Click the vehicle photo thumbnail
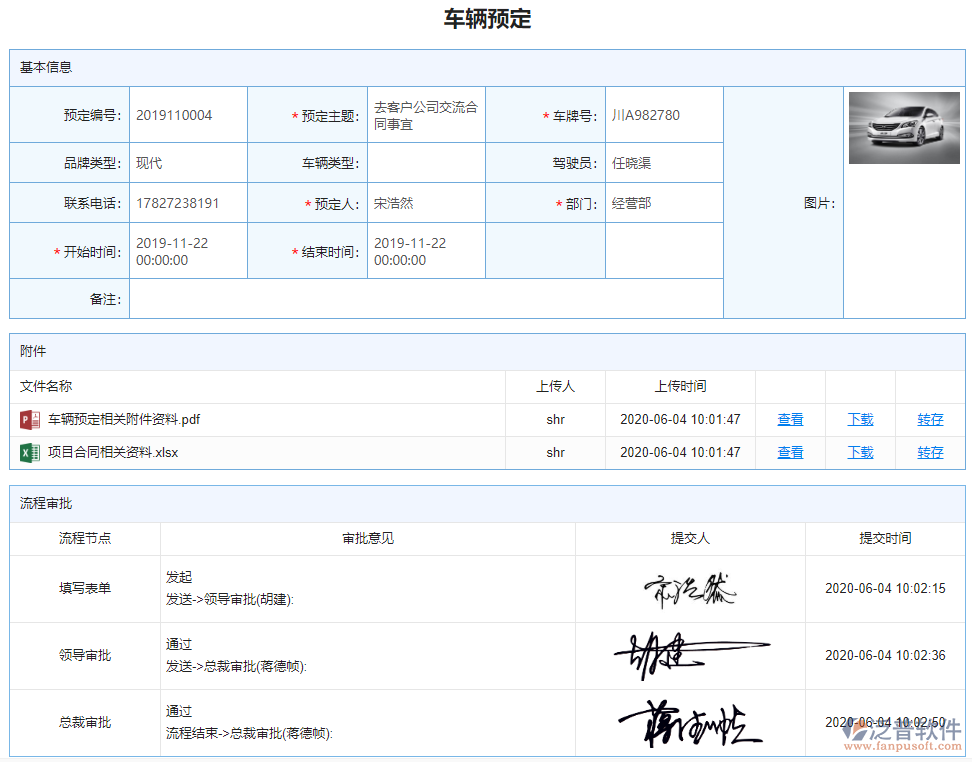The height and width of the screenshot is (762, 972). pos(903,127)
